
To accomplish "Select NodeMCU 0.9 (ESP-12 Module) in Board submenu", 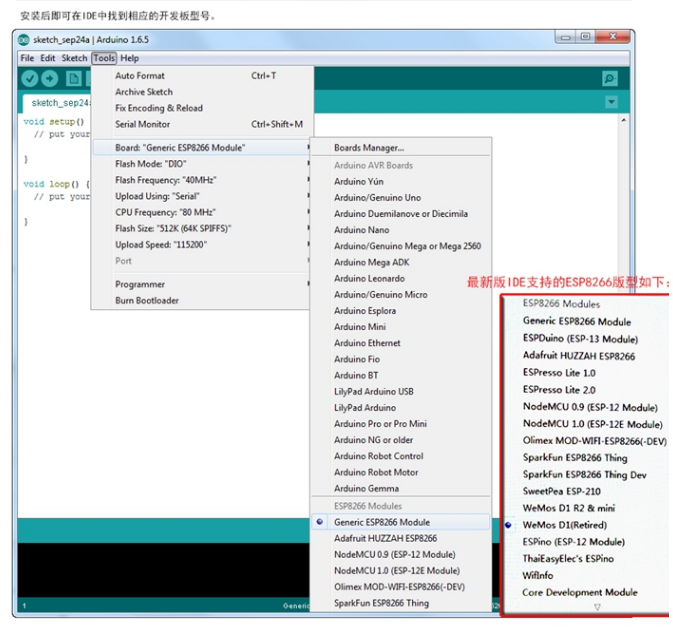I will click(x=400, y=554).
